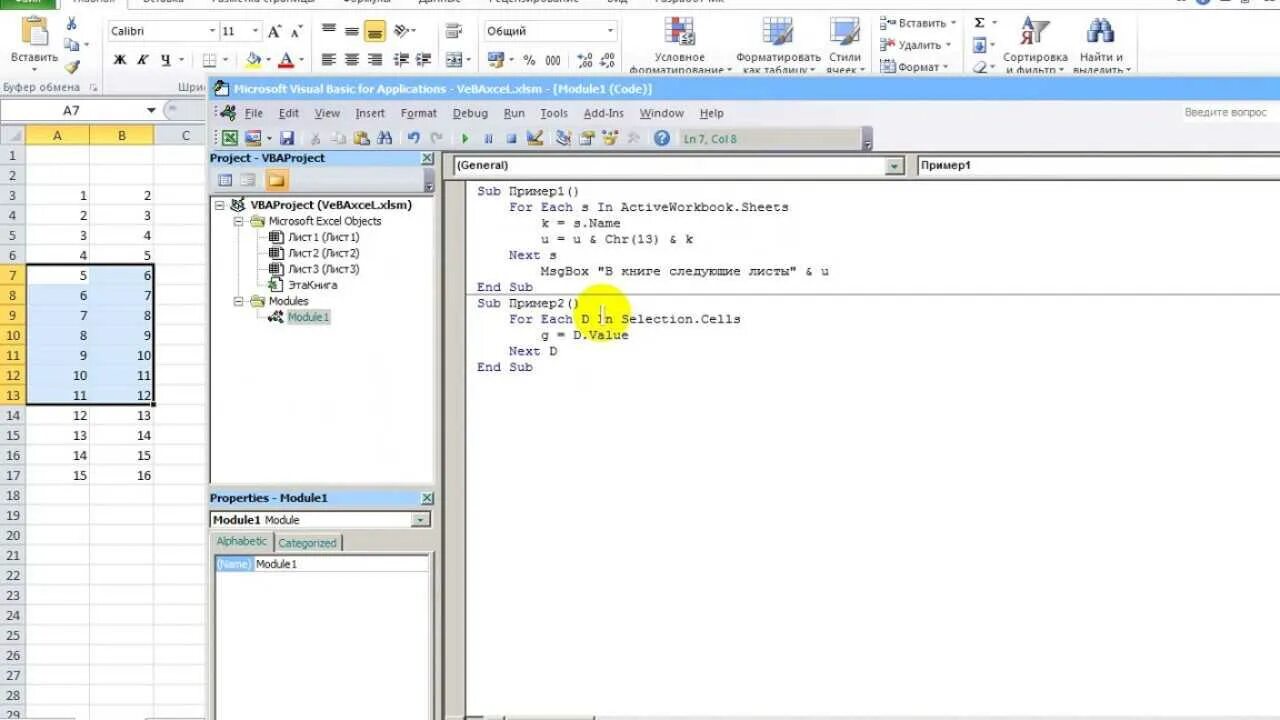This screenshot has height=720, width=1280.
Task: Click the Insert UserForm toolbar icon
Action: [x=252, y=138]
